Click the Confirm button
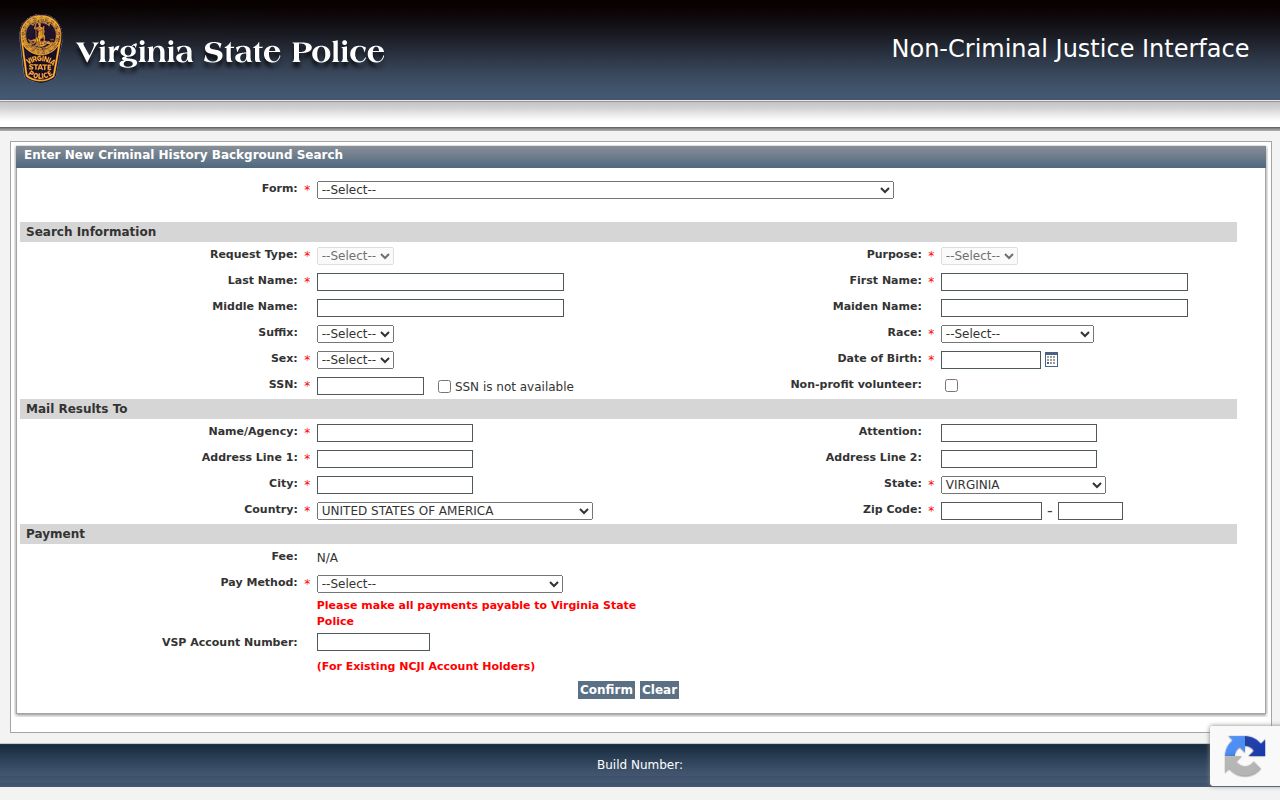The image size is (1280, 800). pyautogui.click(x=606, y=690)
